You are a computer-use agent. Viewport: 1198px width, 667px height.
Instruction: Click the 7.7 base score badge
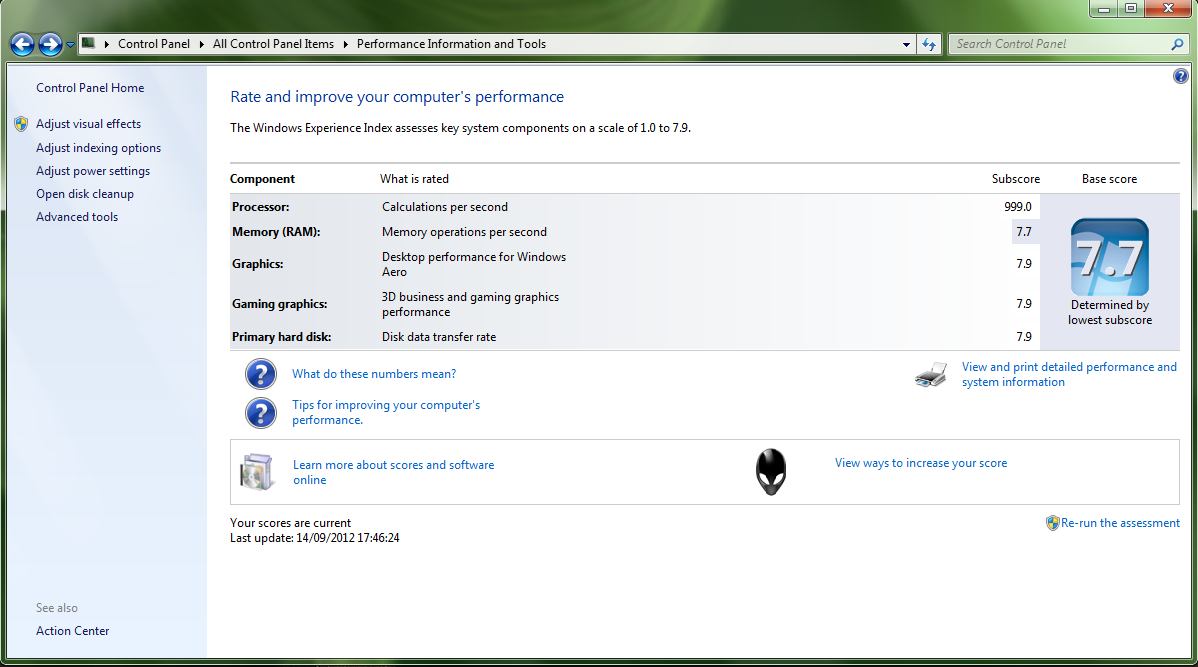point(1109,257)
